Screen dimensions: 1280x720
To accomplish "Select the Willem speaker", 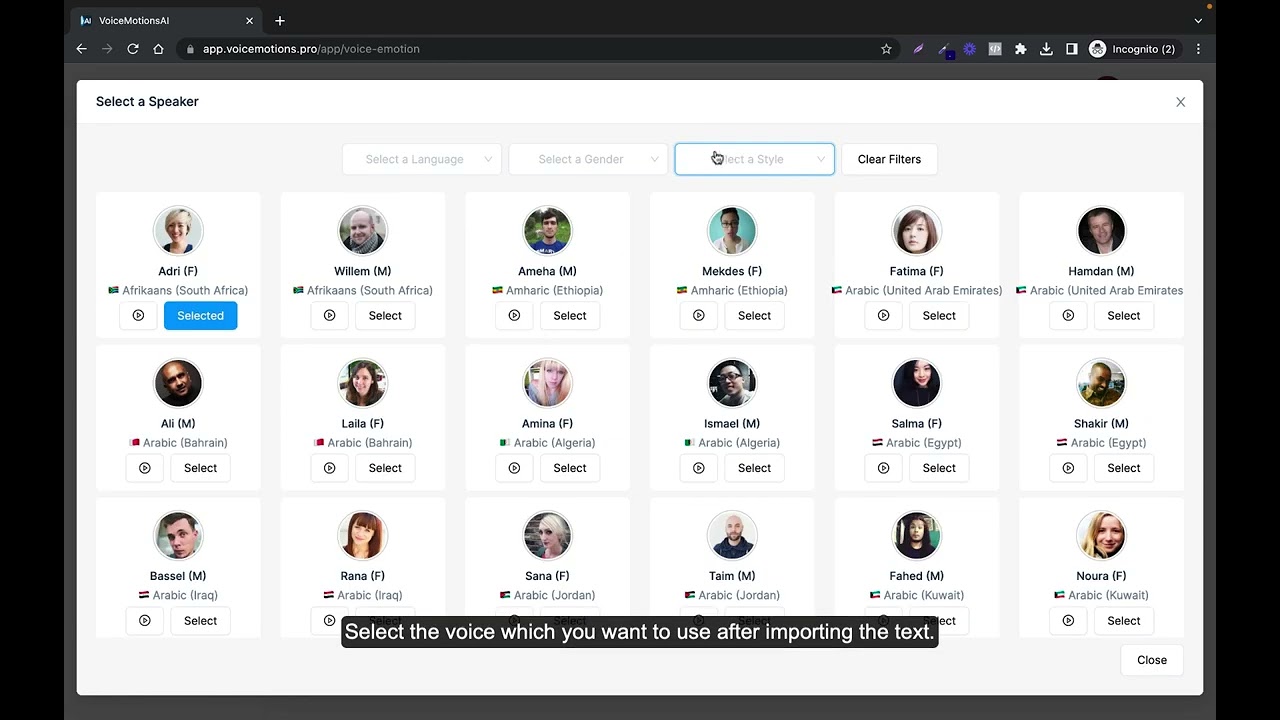I will pos(385,315).
